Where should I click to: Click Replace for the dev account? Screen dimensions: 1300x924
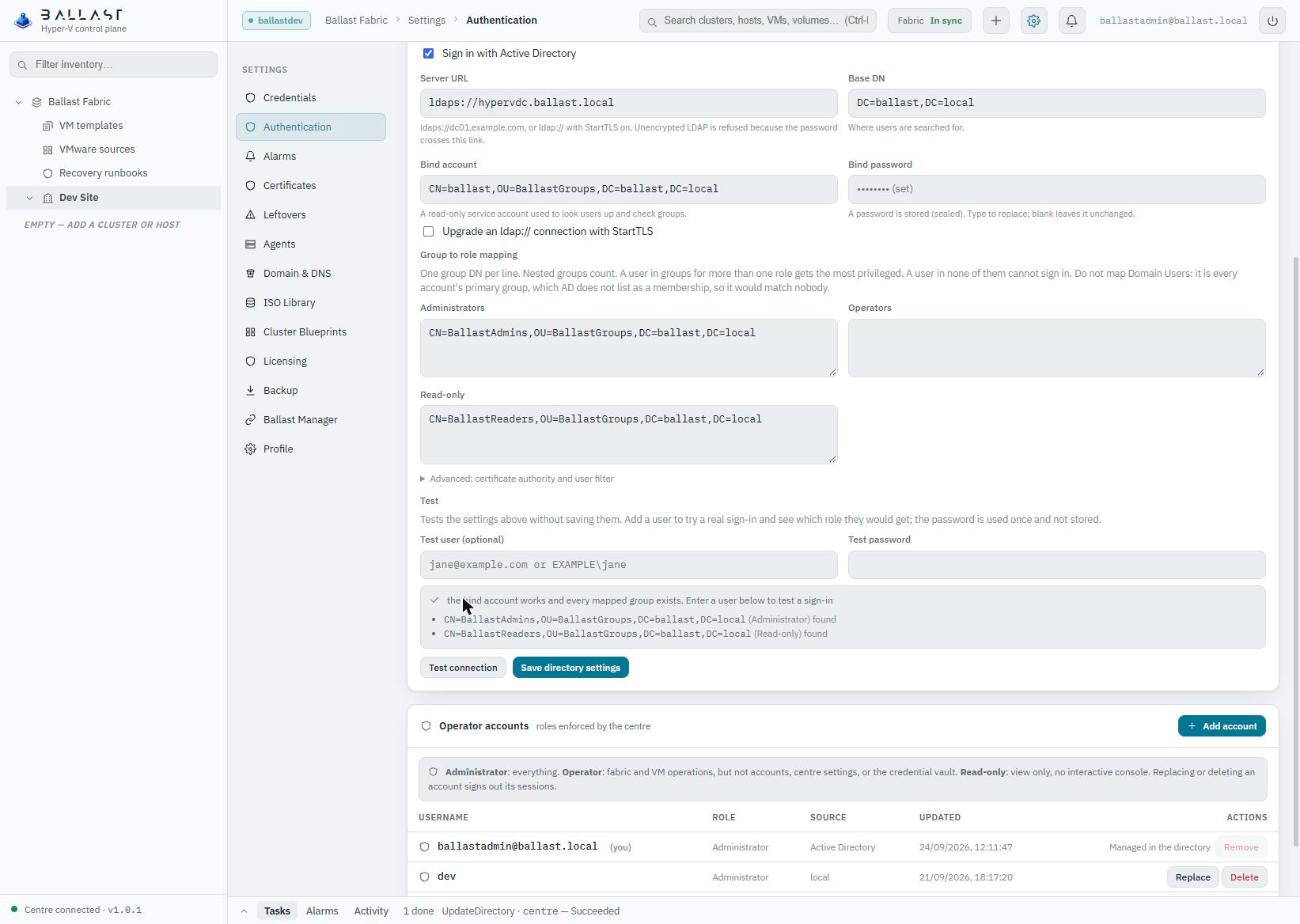pyautogui.click(x=1192, y=877)
